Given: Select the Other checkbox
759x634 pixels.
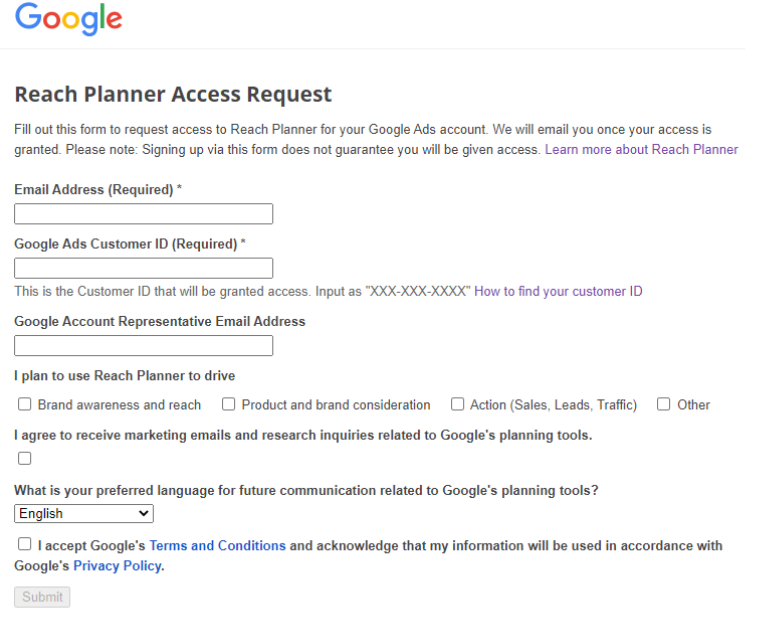Looking at the screenshot, I should [x=664, y=405].
